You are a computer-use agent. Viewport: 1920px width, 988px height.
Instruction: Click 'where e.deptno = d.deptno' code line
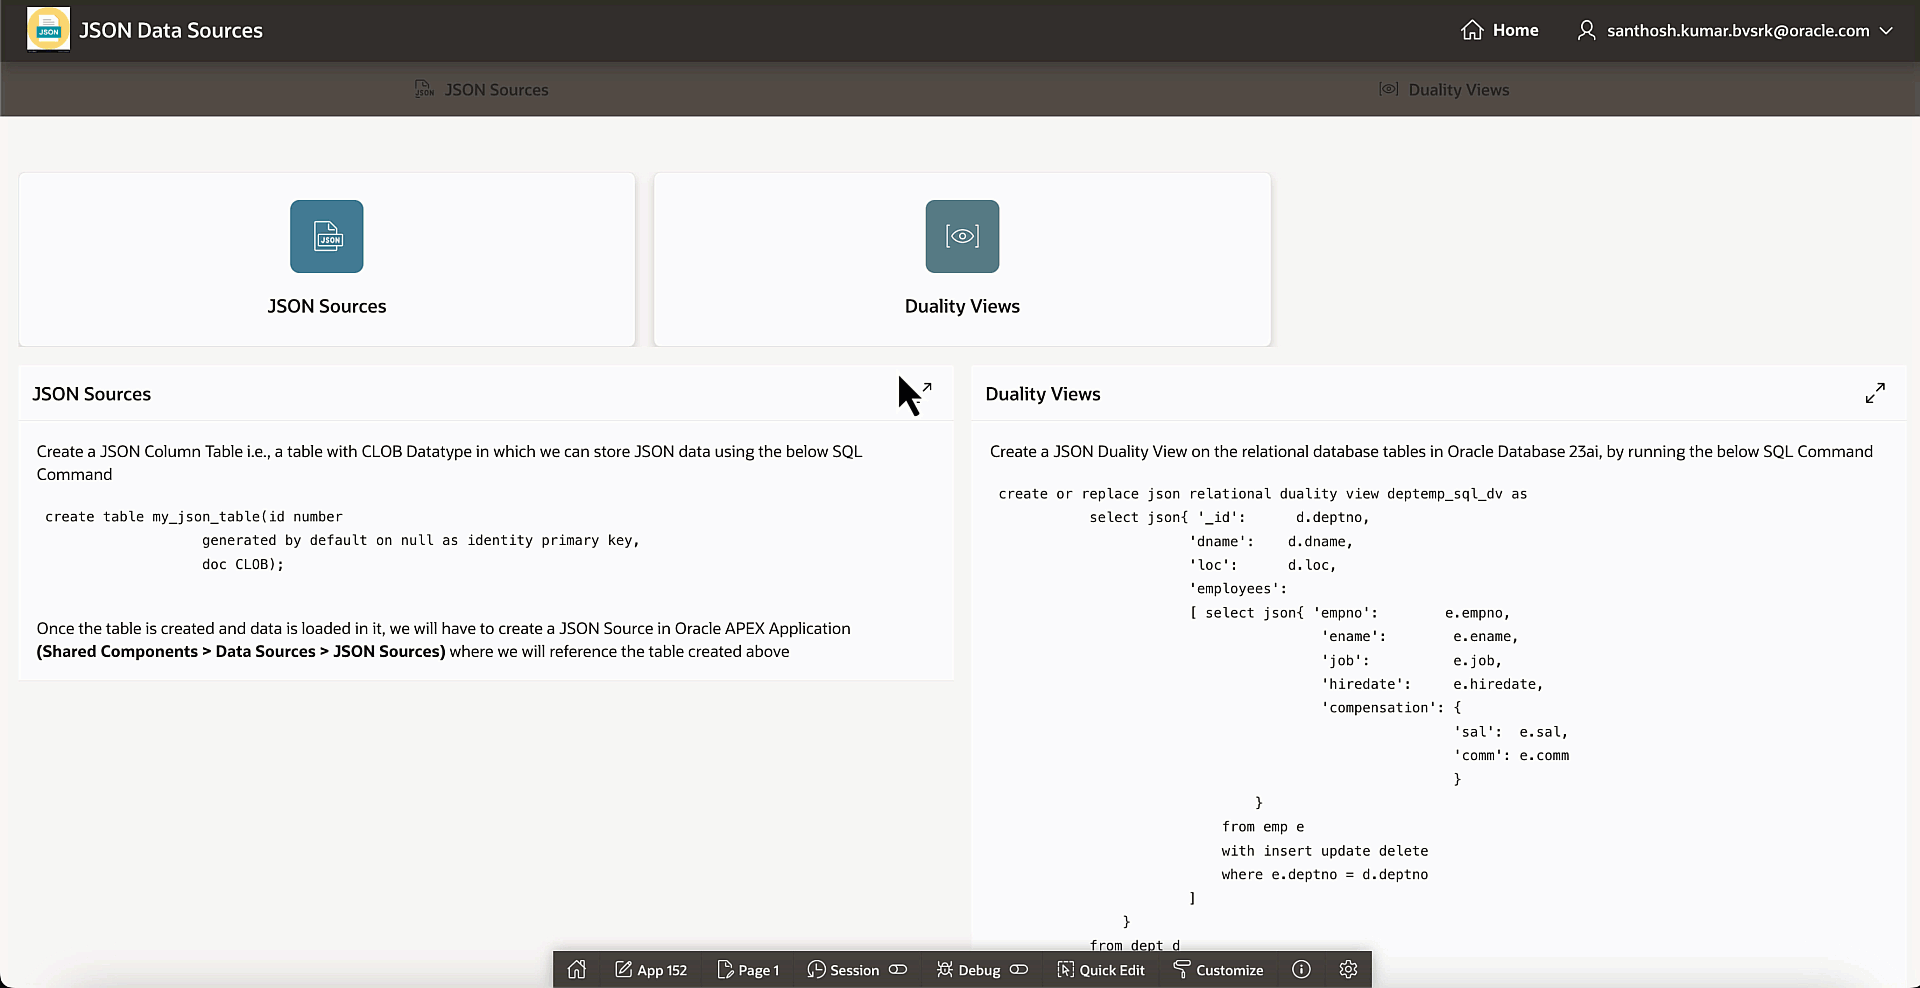(x=1325, y=874)
